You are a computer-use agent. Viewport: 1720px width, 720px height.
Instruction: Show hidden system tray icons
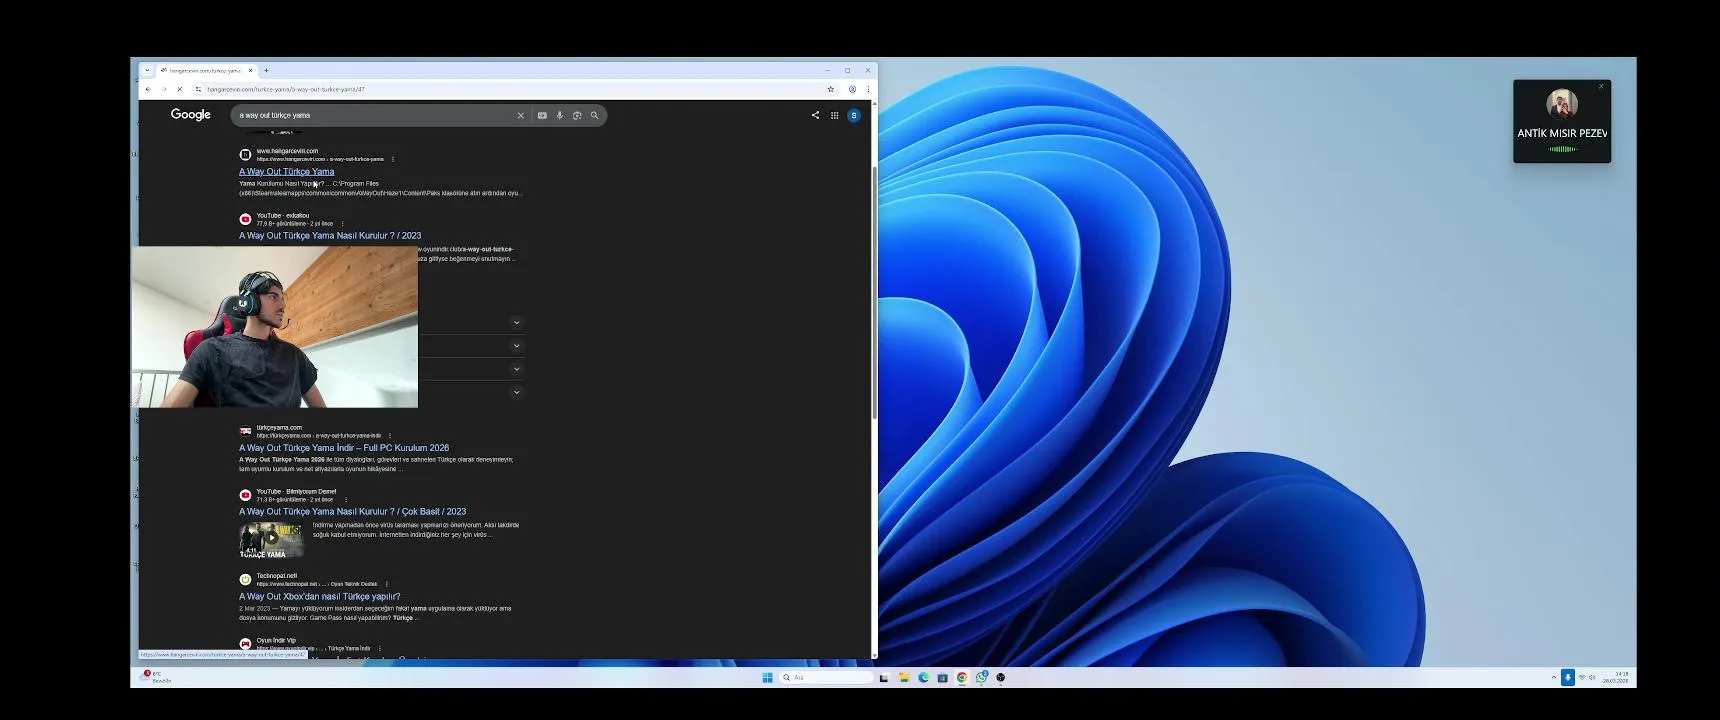pyautogui.click(x=1554, y=677)
